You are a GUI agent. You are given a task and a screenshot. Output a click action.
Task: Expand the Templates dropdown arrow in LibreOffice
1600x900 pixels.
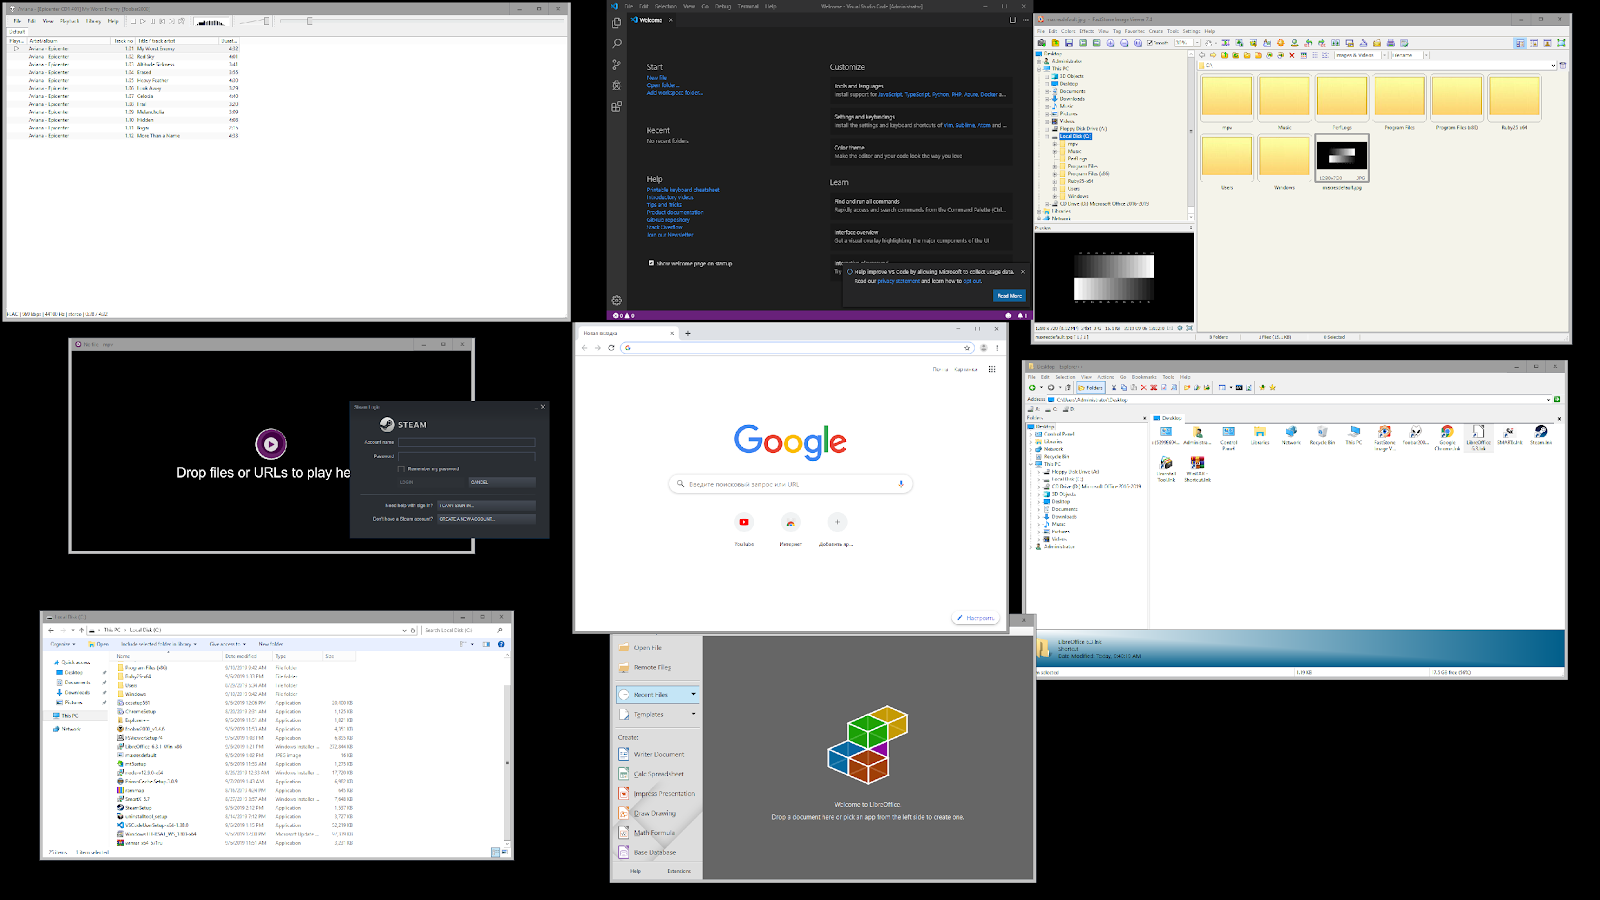693,714
